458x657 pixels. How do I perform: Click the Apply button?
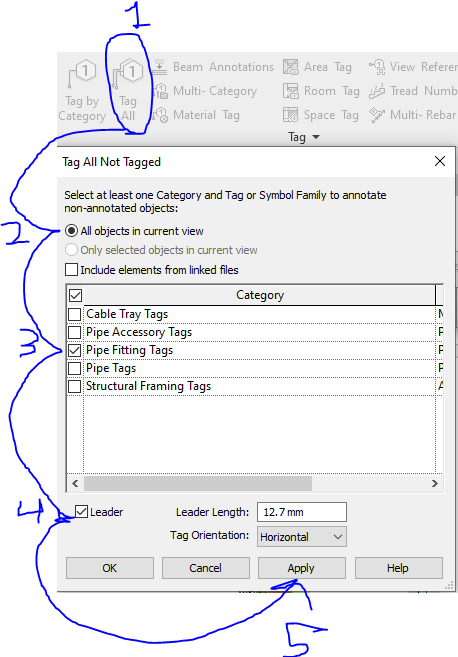coord(302,568)
